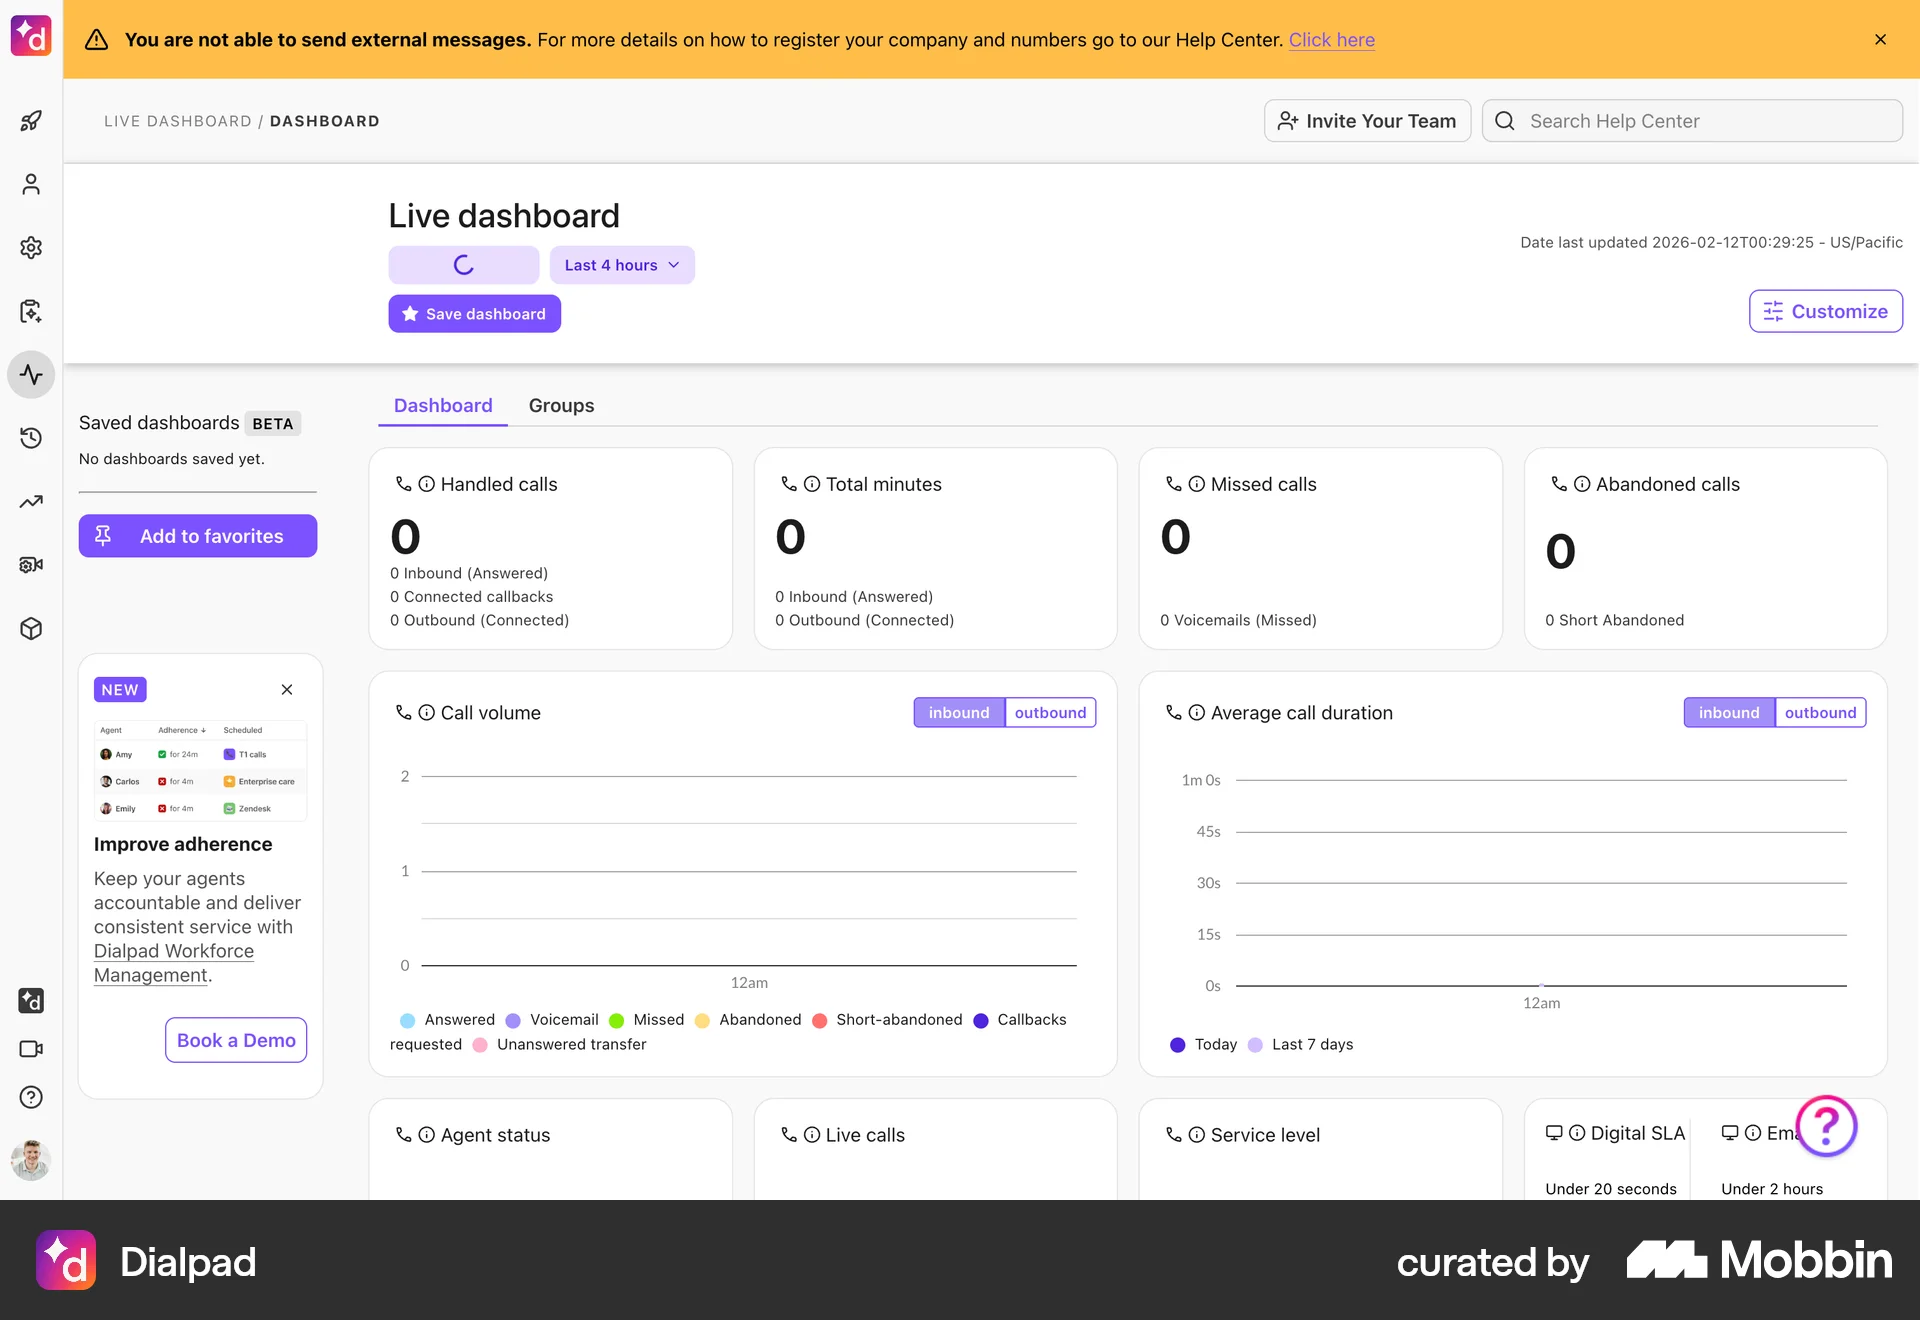Open the rocket launch icon in sidebar
1920x1320 pixels.
31,120
